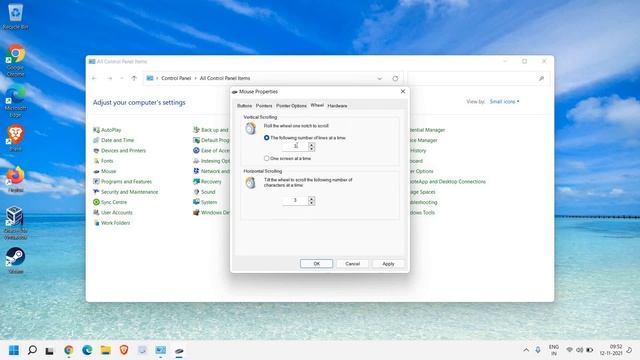The image size is (640, 360).
Task: Open the Hardware tab
Action: coord(337,106)
